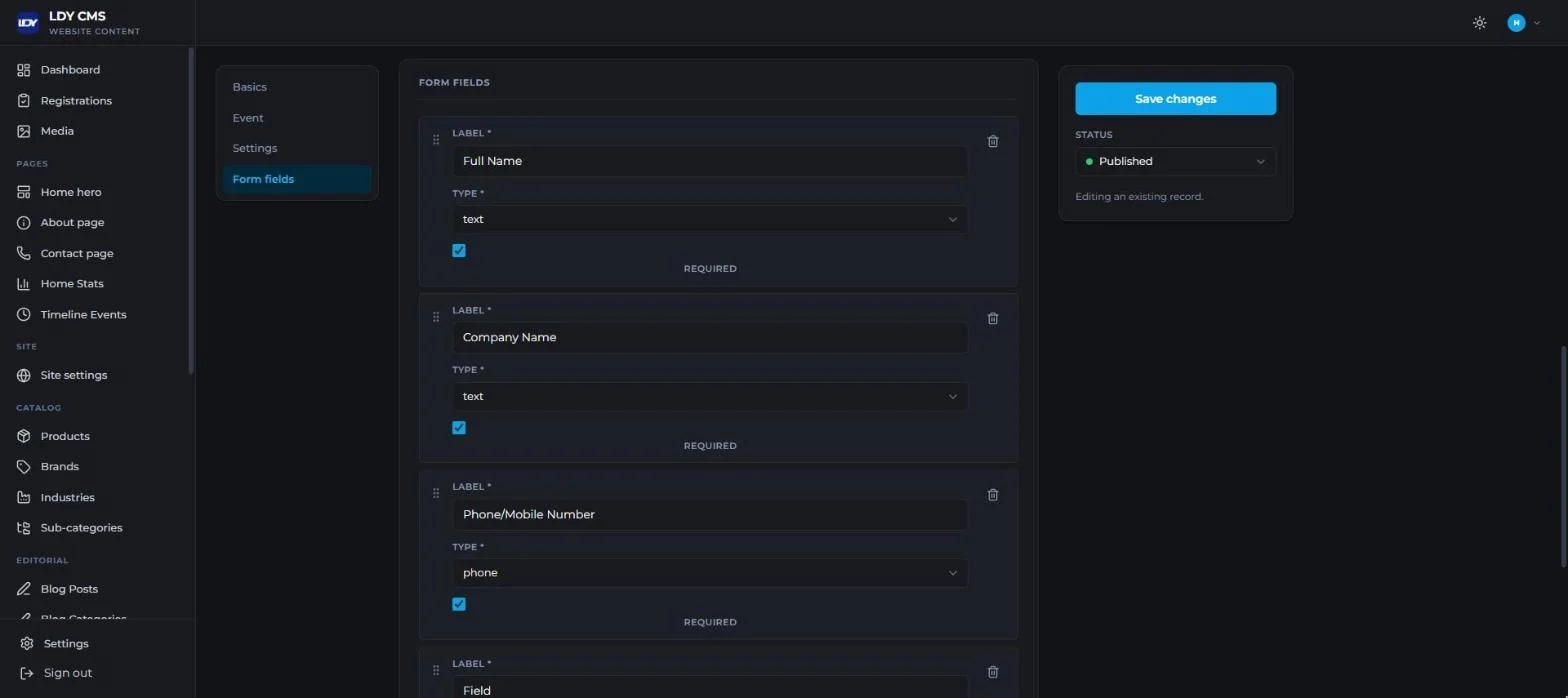The height and width of the screenshot is (698, 1568).
Task: Grab the drag handle for Phone/Mobile Number field
Action: tap(436, 493)
